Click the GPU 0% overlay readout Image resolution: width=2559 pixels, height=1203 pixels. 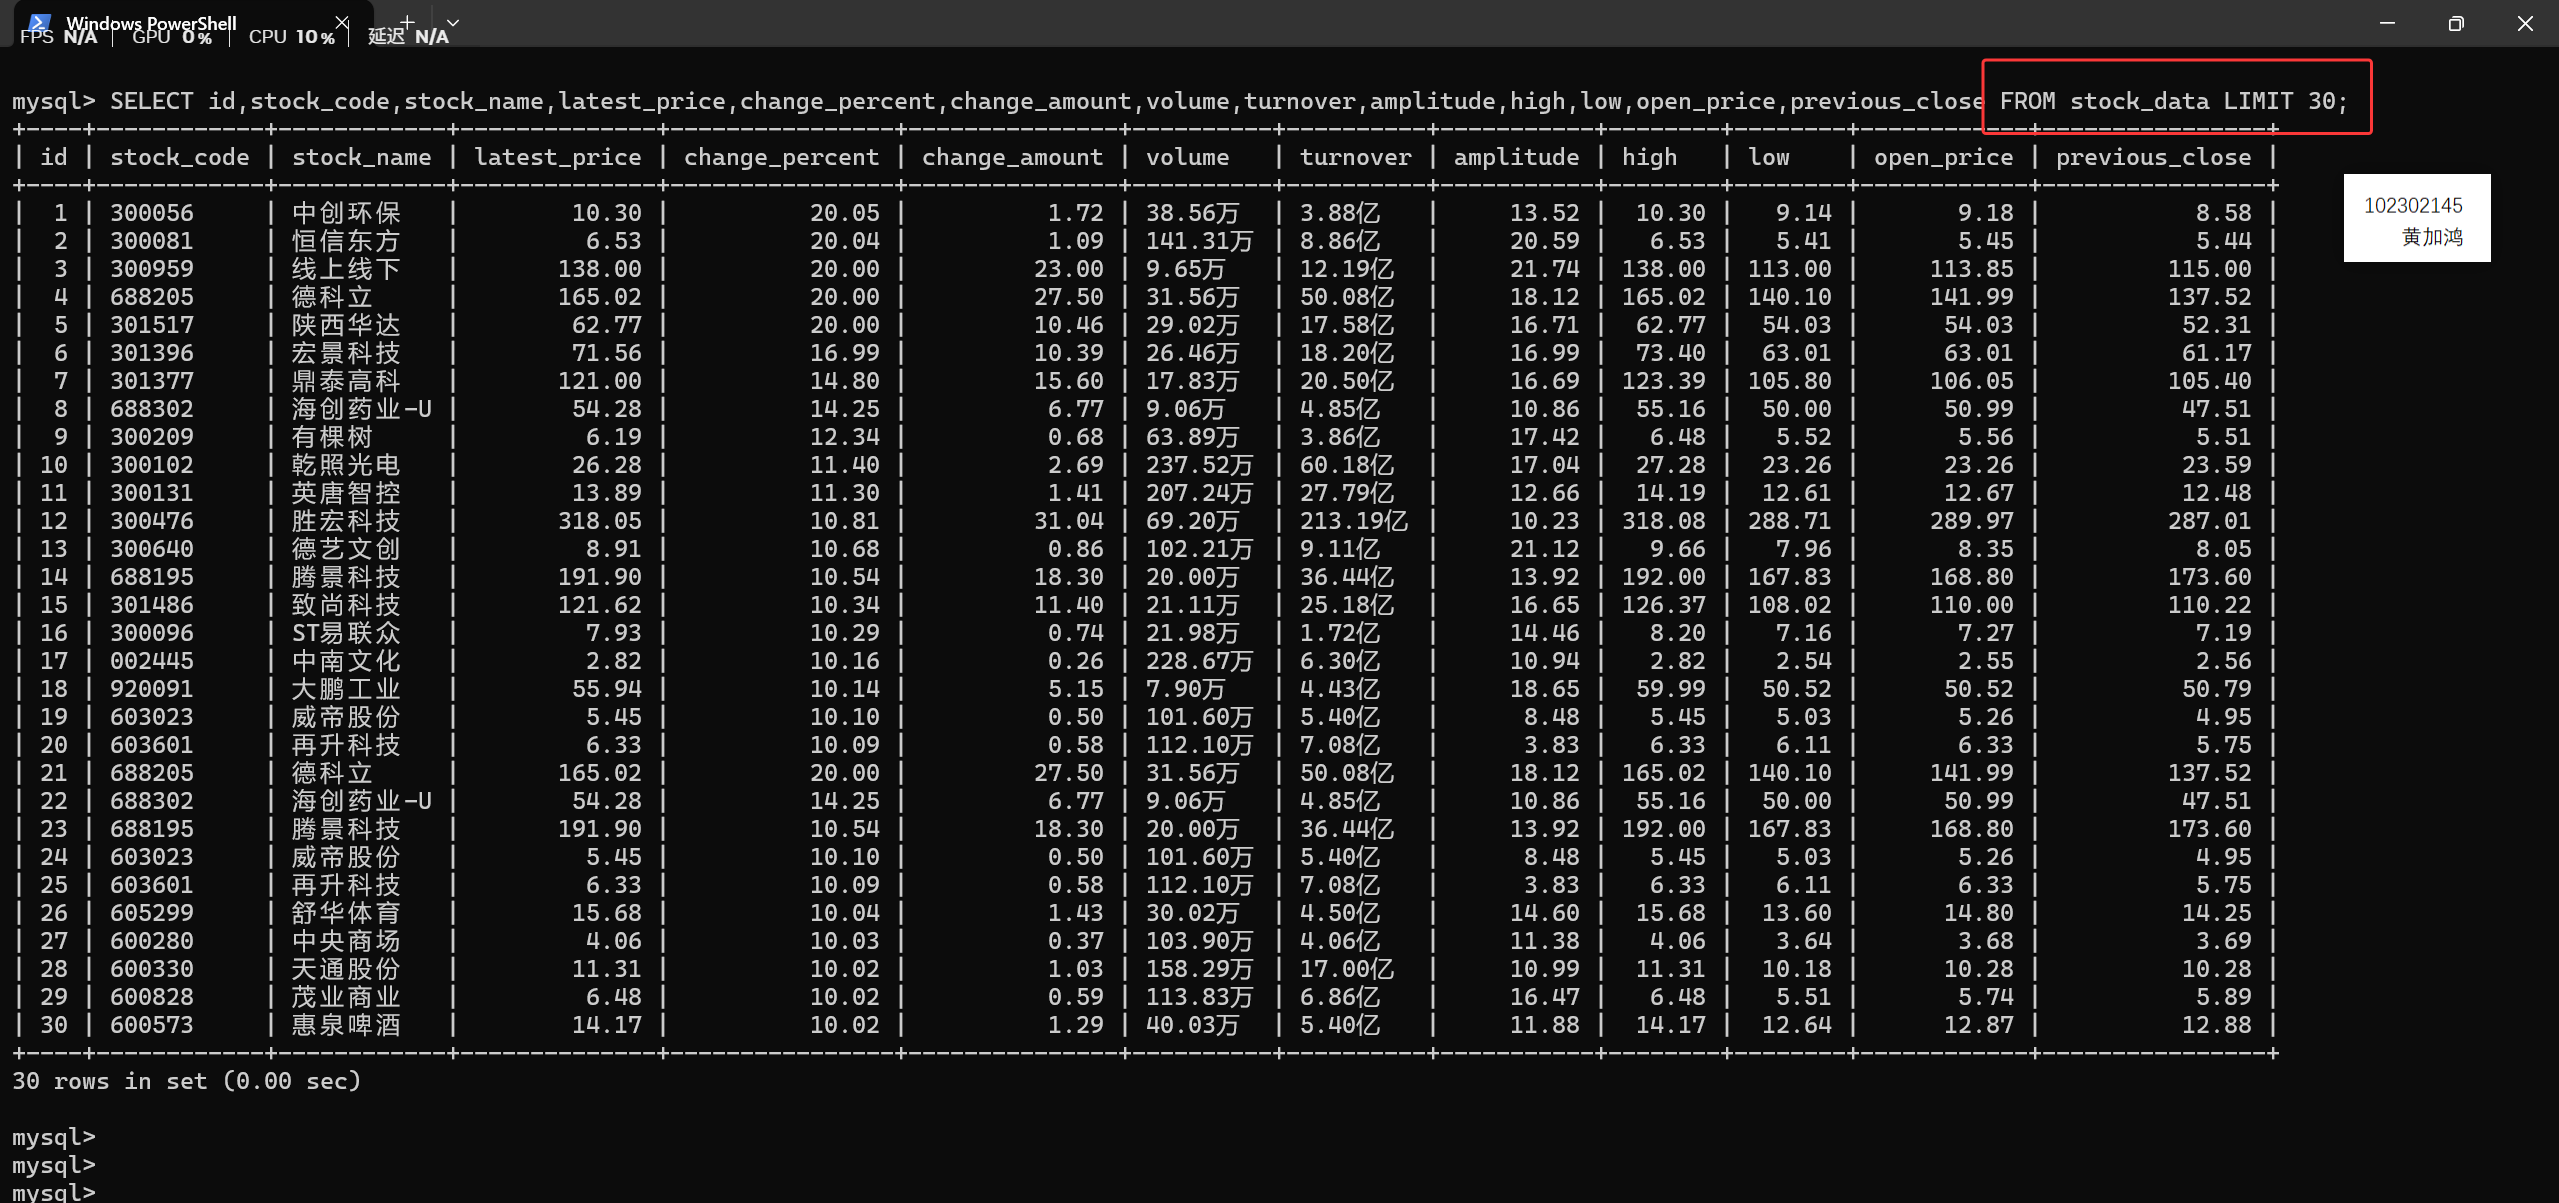[x=172, y=37]
